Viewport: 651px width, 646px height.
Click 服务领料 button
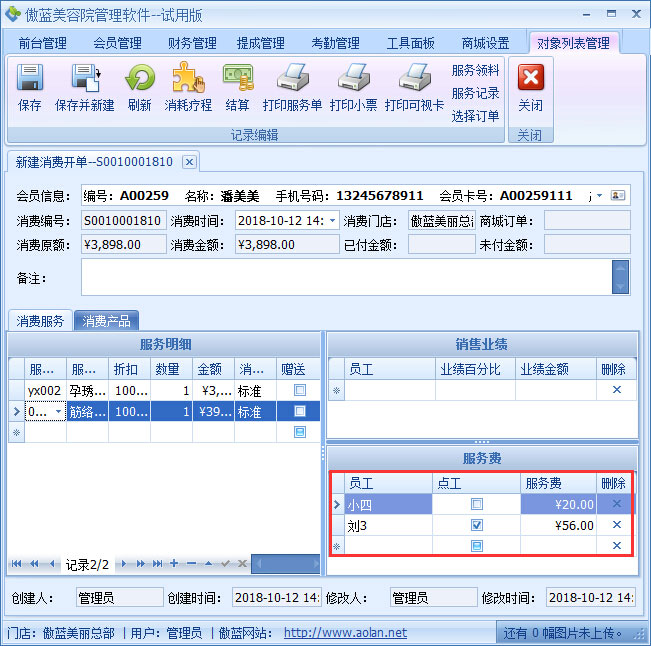point(475,70)
